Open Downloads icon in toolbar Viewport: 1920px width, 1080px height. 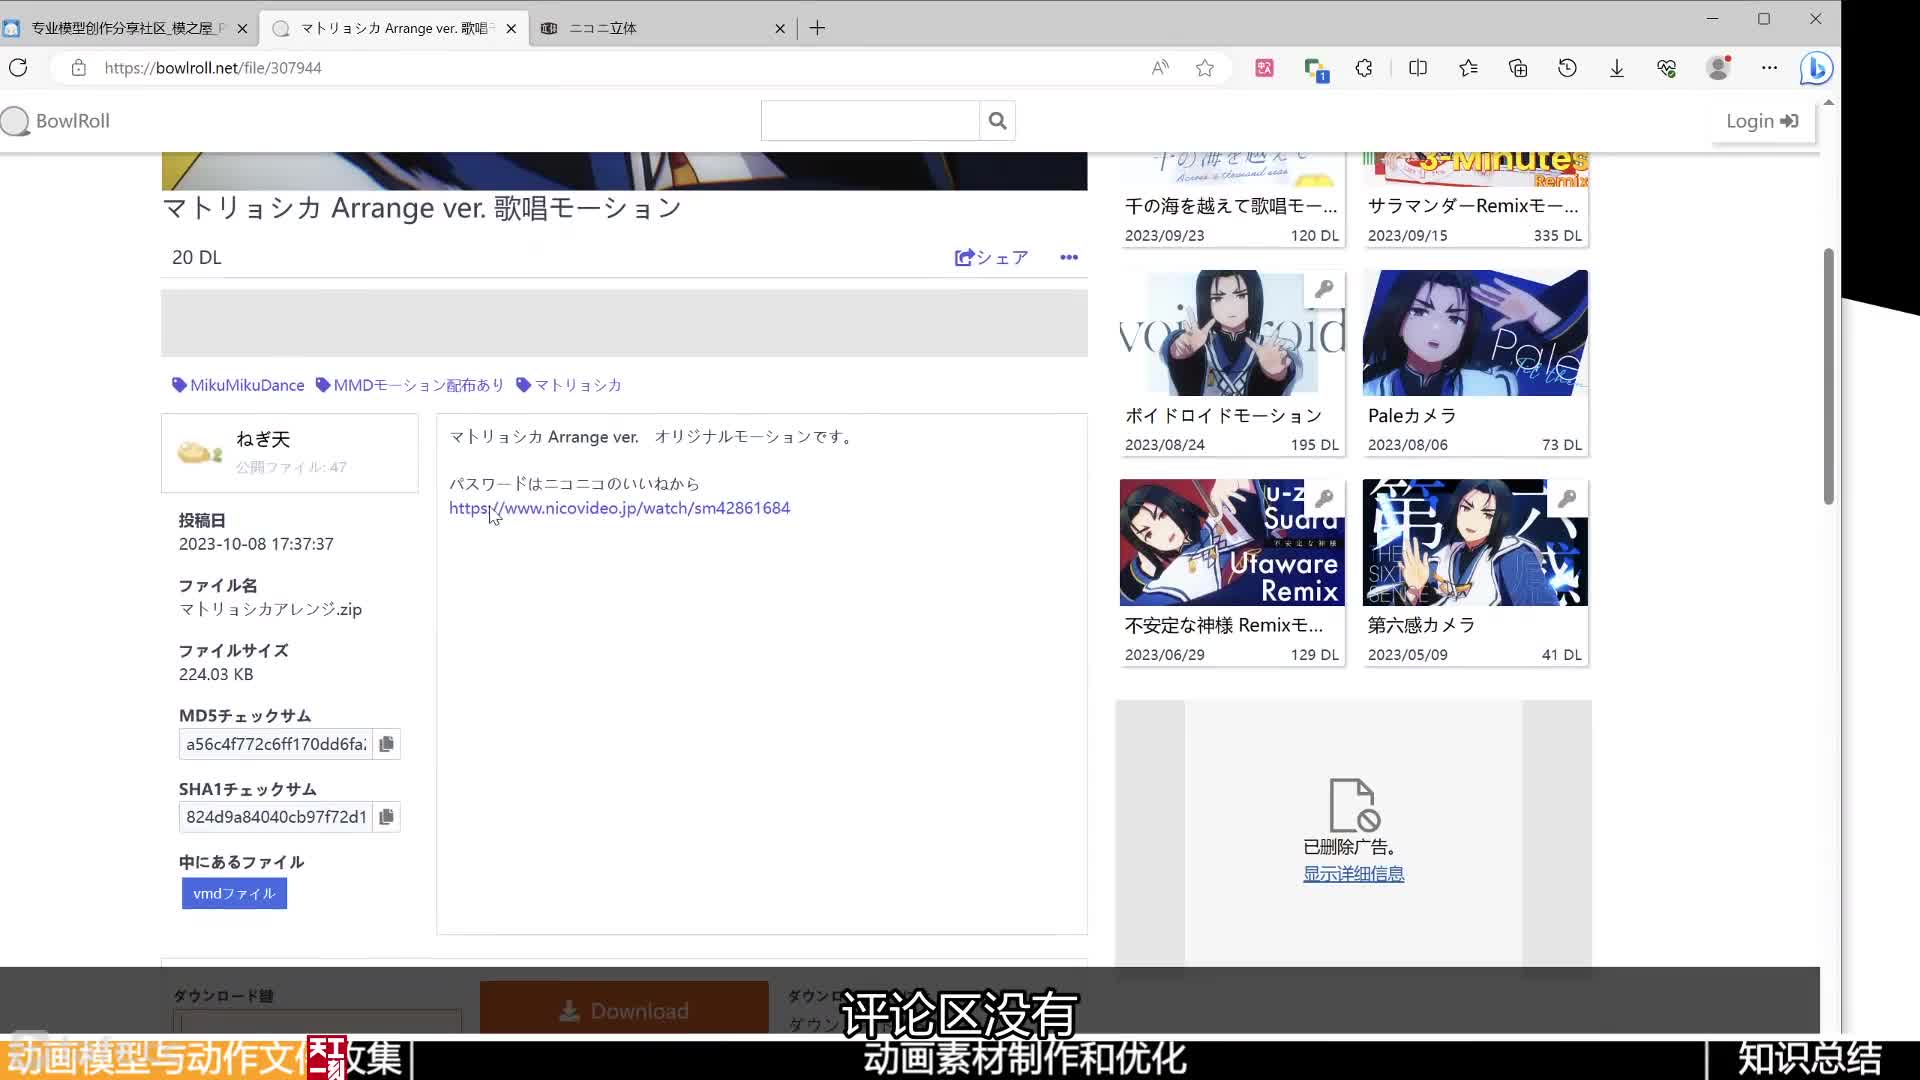click(1617, 68)
